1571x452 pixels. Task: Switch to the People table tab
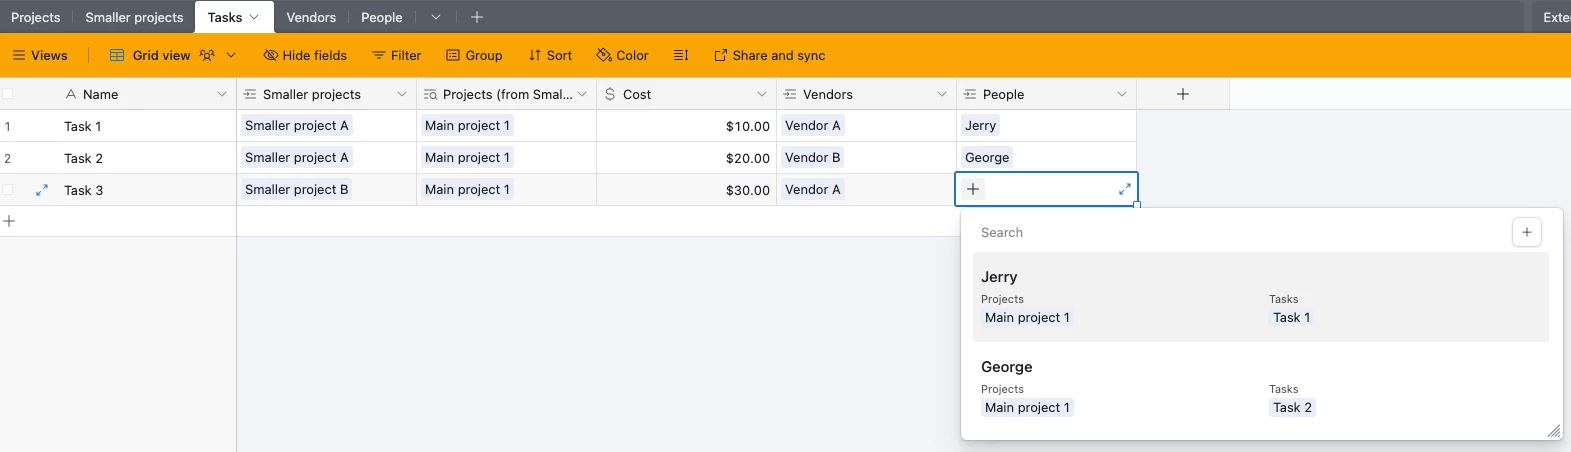click(x=382, y=17)
